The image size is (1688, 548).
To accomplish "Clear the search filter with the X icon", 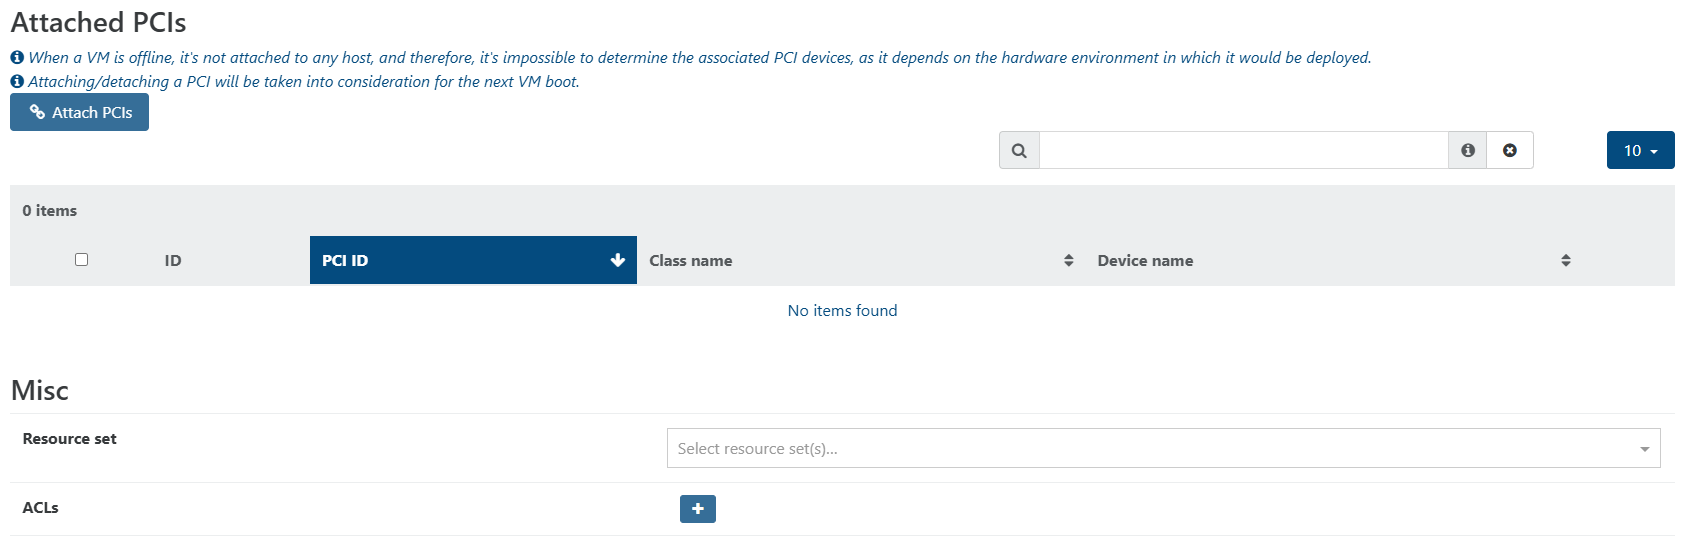I will click(1510, 151).
